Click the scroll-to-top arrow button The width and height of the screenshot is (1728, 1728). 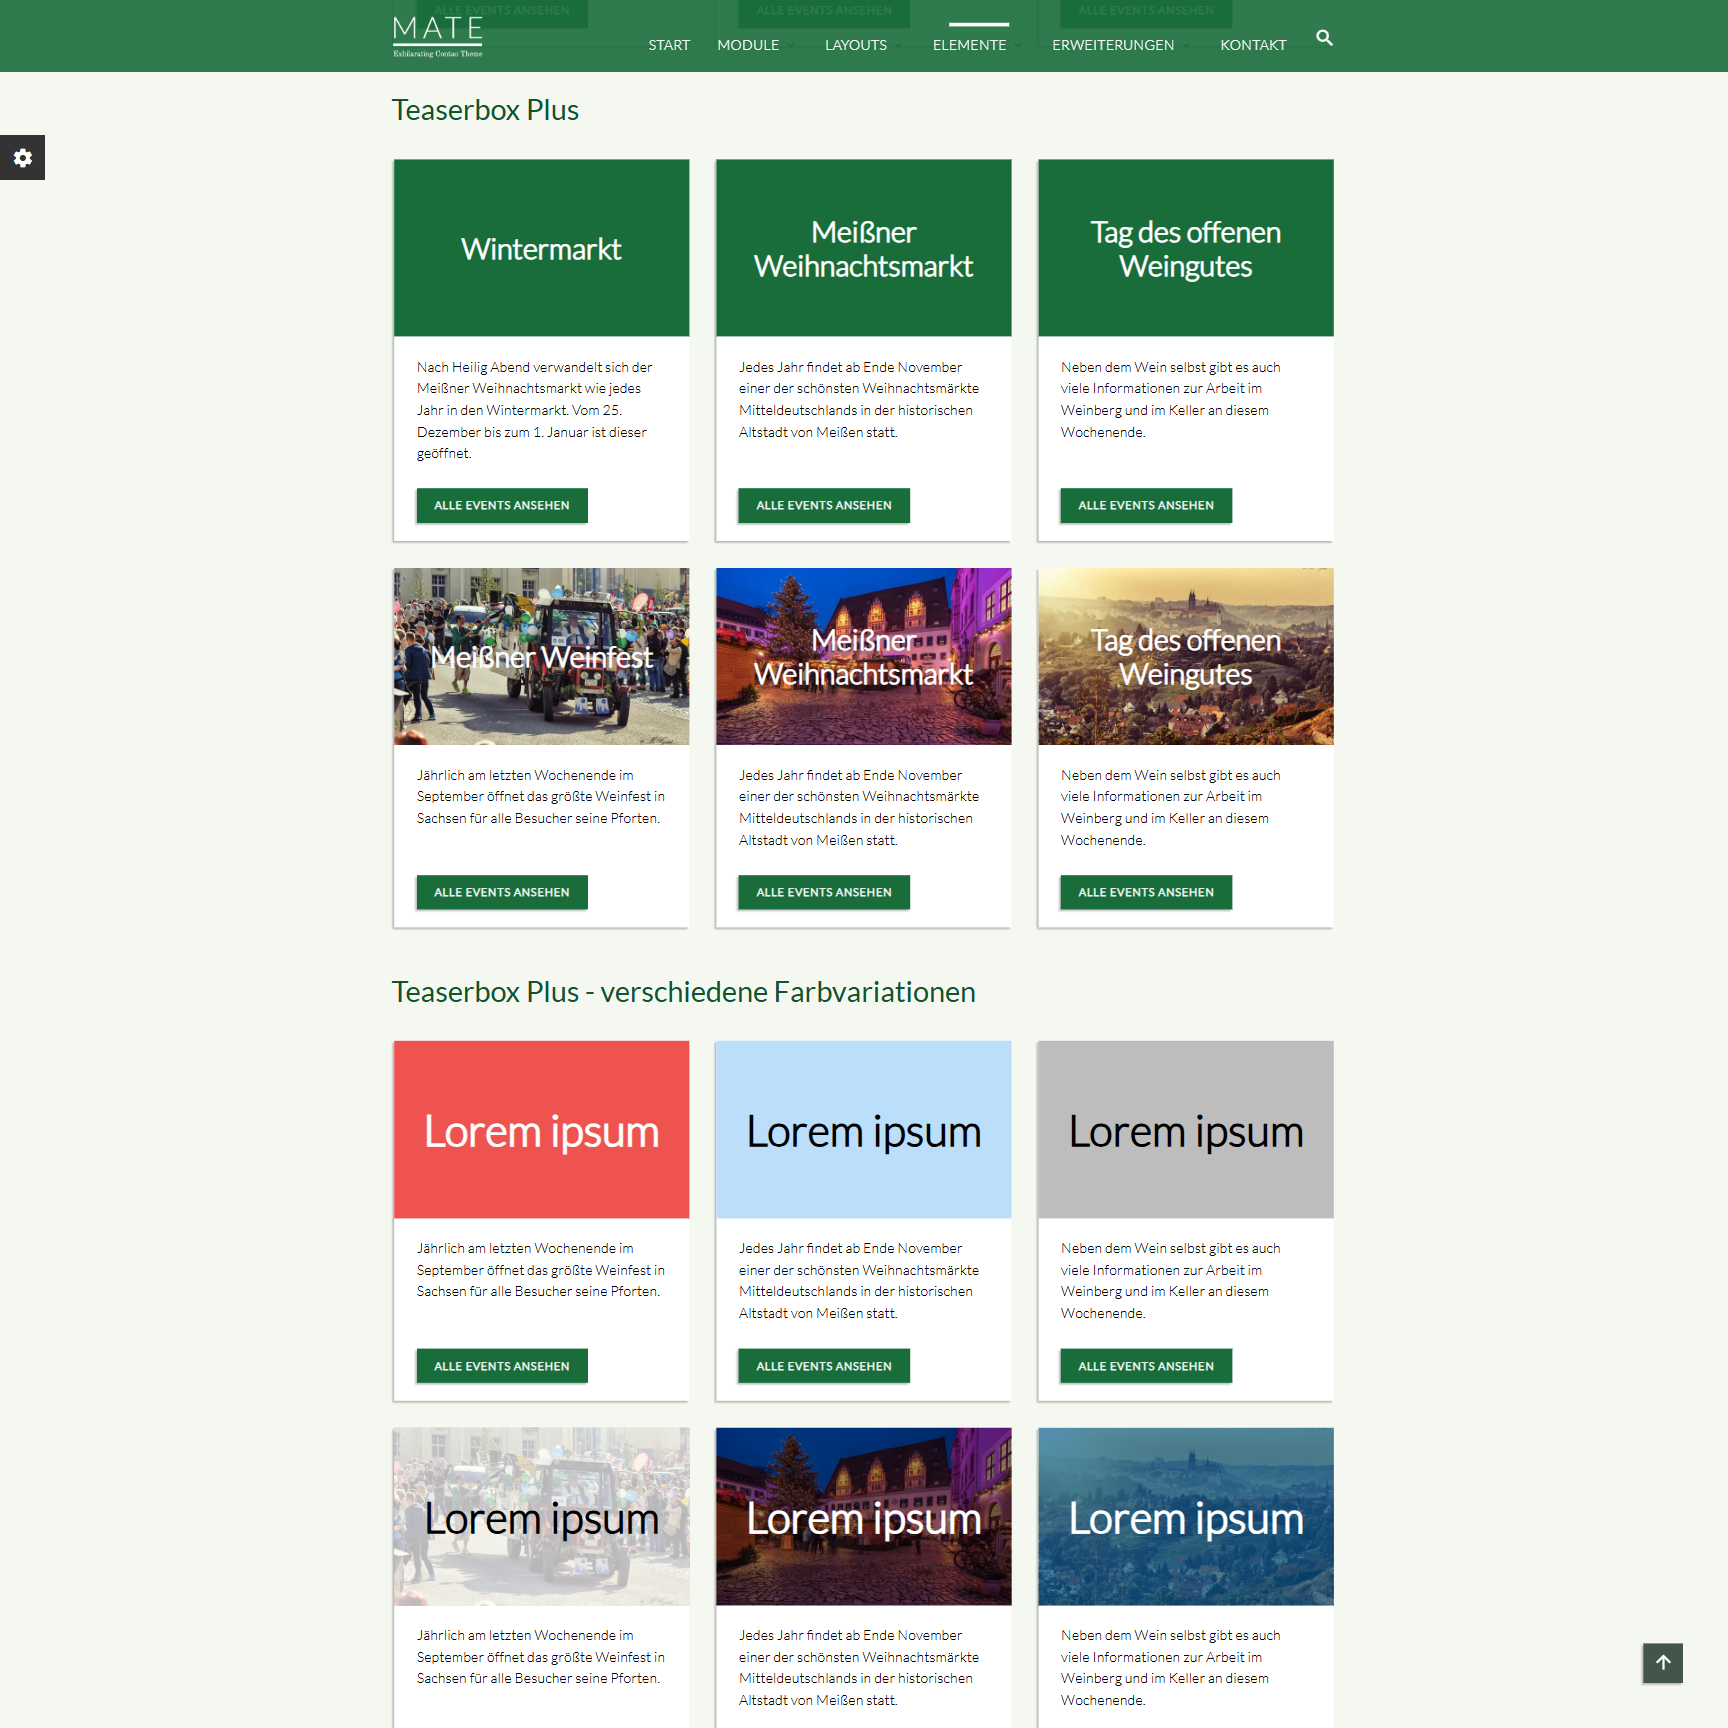coord(1662,1663)
